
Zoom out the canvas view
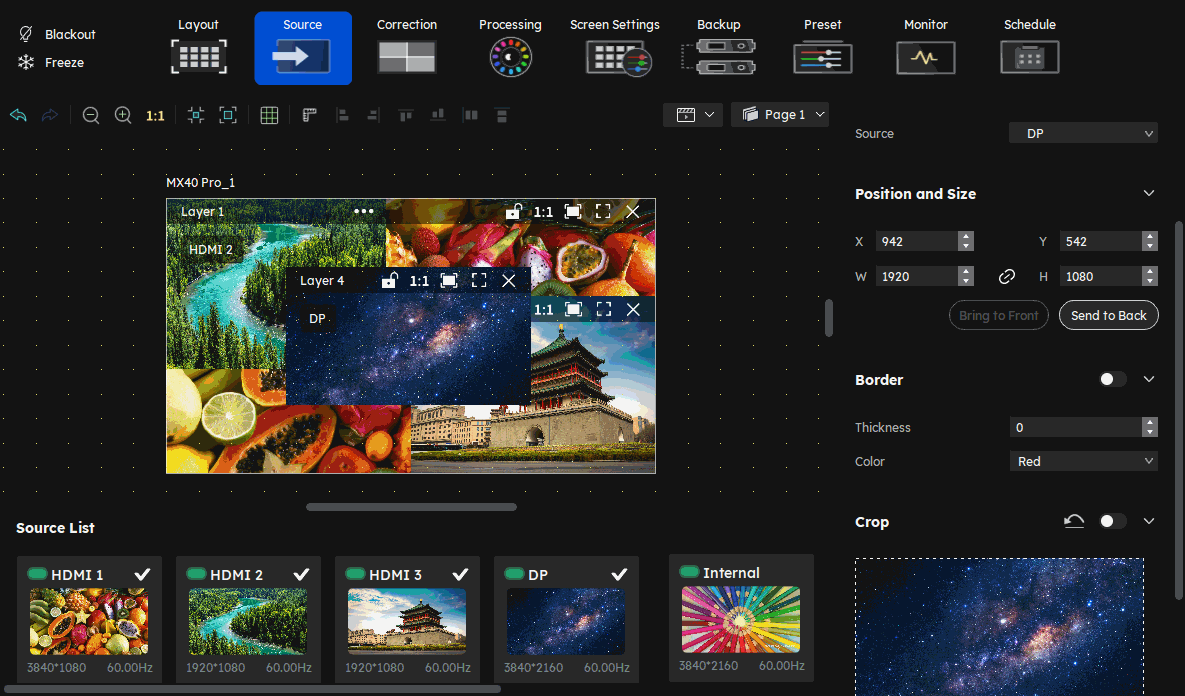91,116
